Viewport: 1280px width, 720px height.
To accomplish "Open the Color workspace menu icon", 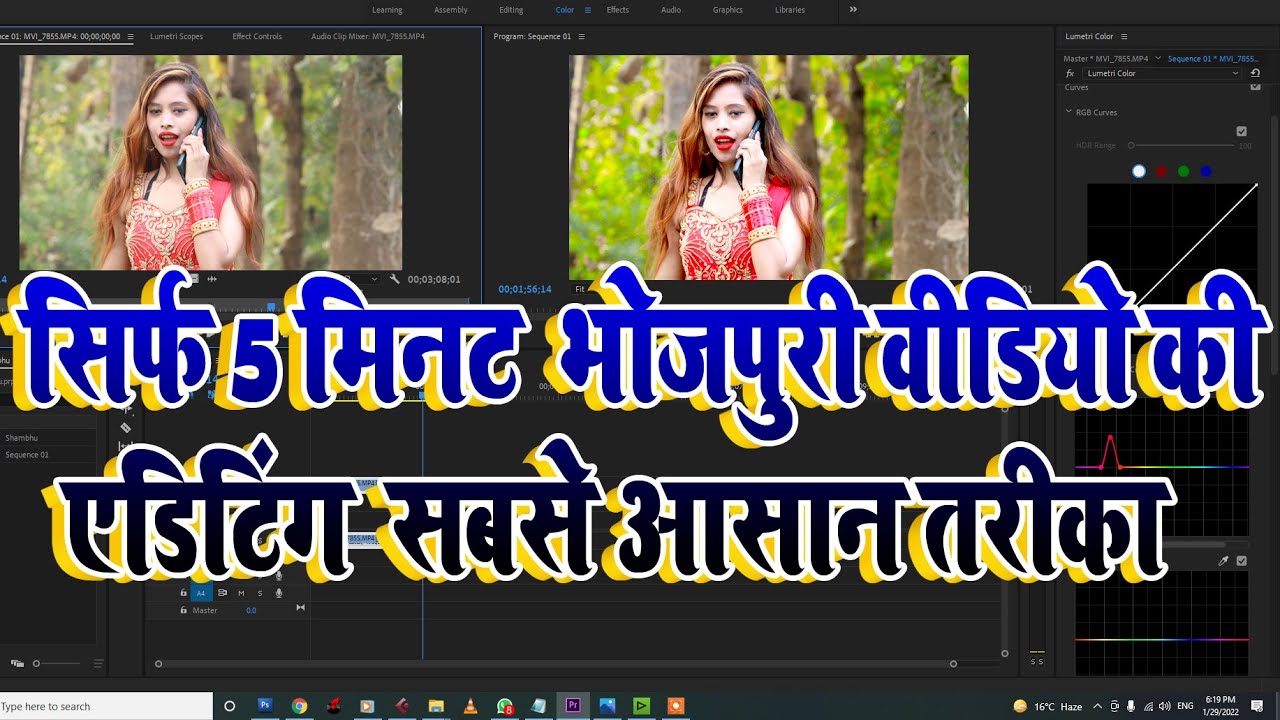I will [x=587, y=10].
